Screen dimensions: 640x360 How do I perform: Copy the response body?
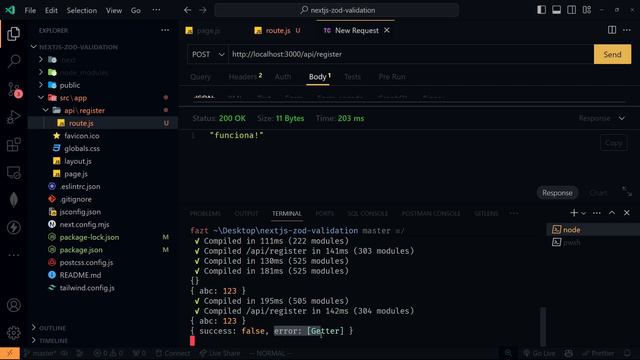pyautogui.click(x=613, y=143)
